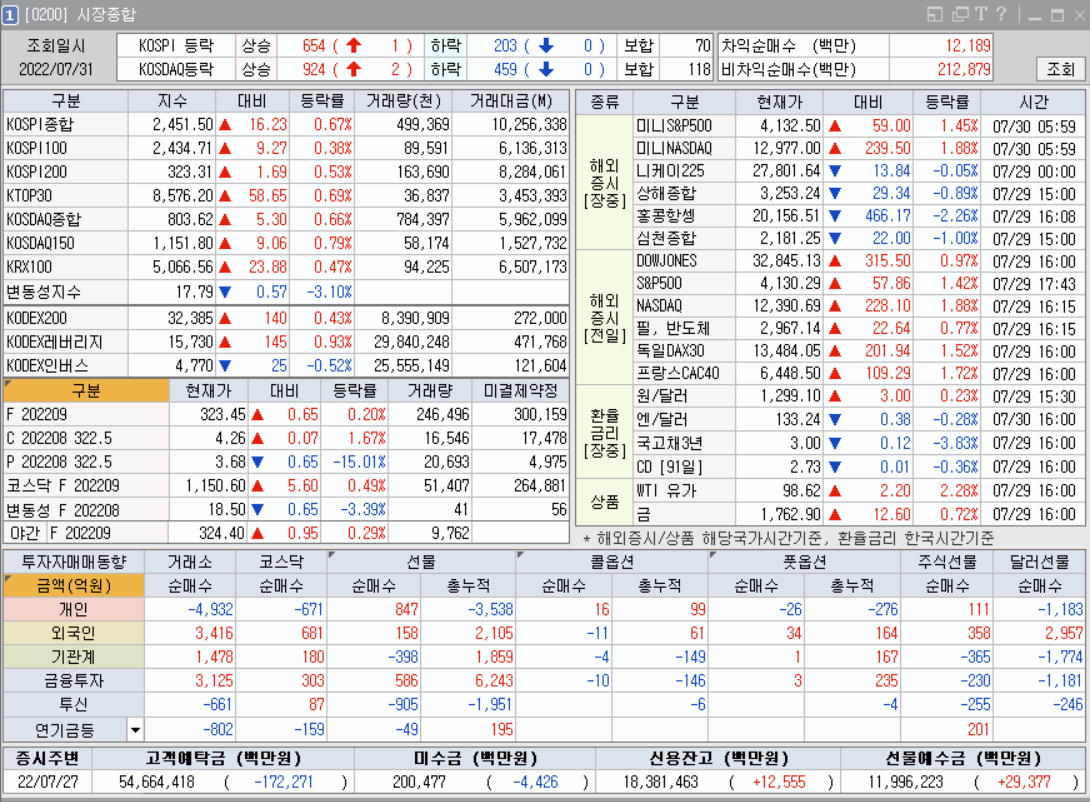Maximize the 시장종합 window
This screenshot has width=1090, height=802.
[1057, 15]
